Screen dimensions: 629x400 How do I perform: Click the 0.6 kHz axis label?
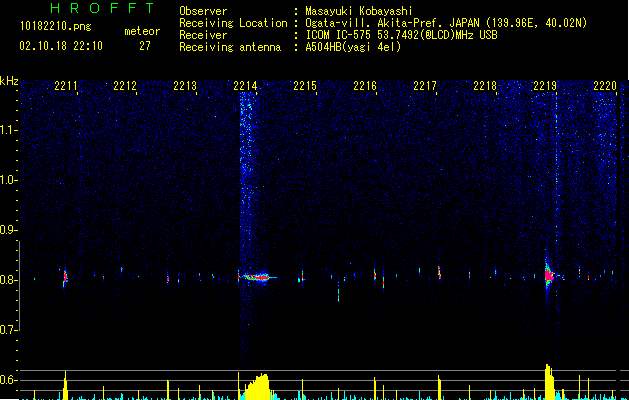[x=9, y=380]
